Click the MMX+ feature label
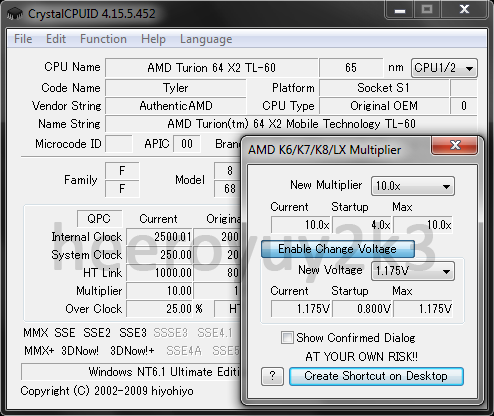Viewport: 494px width, 416px height. tap(39, 351)
